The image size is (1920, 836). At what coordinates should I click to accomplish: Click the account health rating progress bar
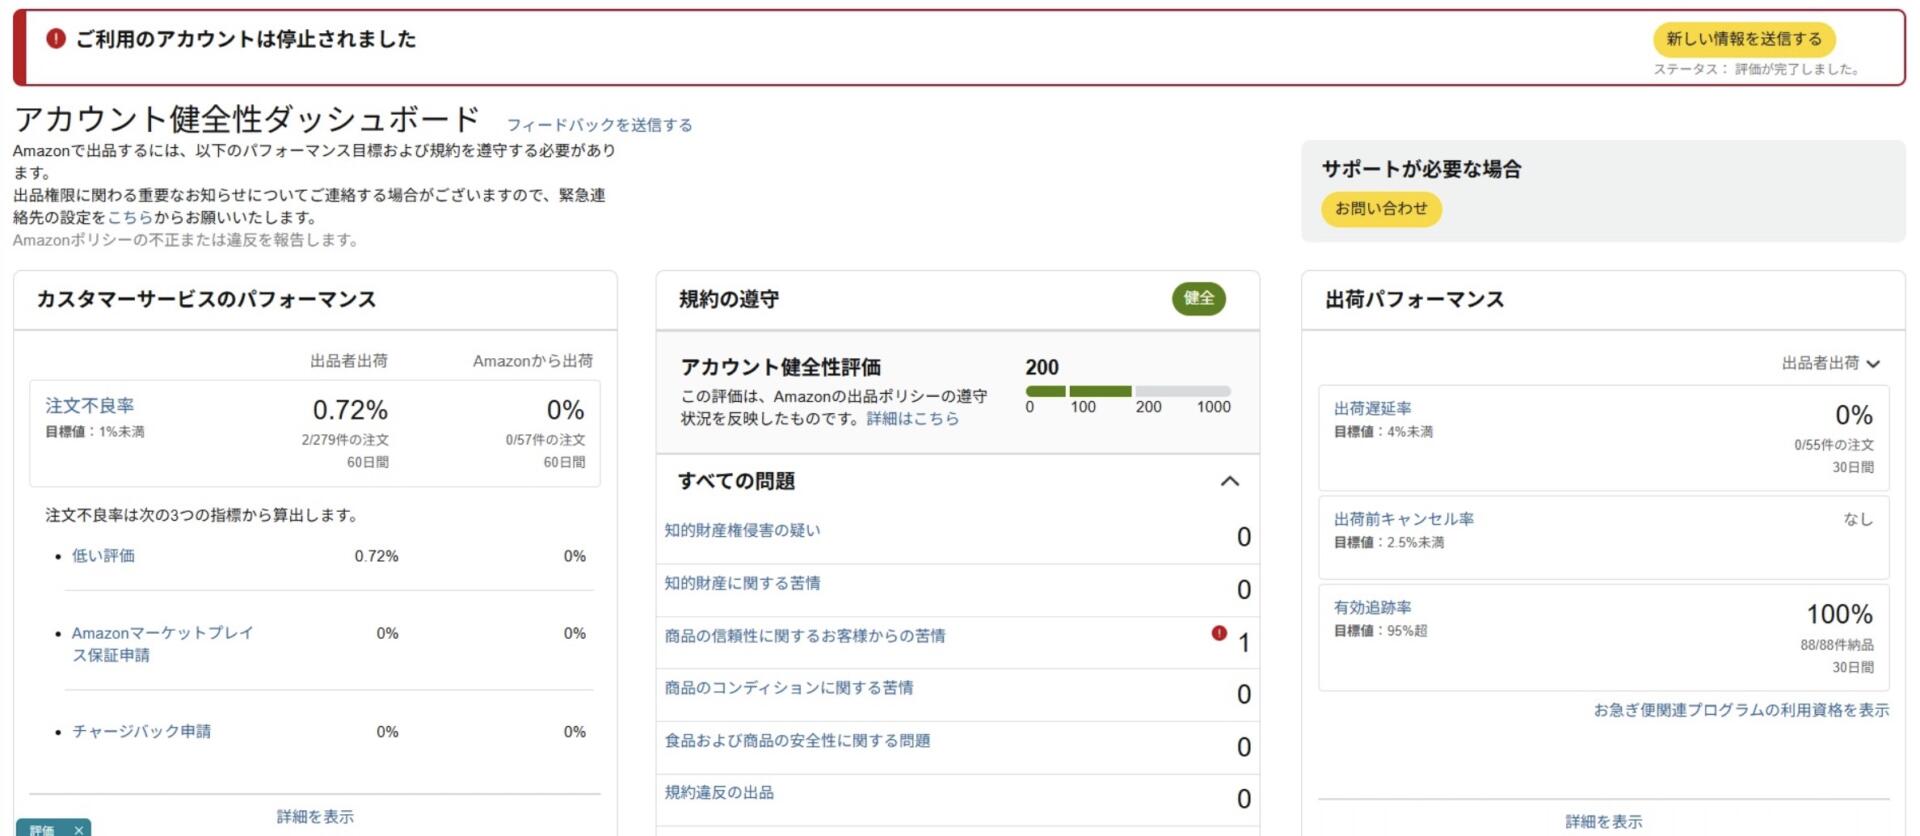(x=1127, y=391)
